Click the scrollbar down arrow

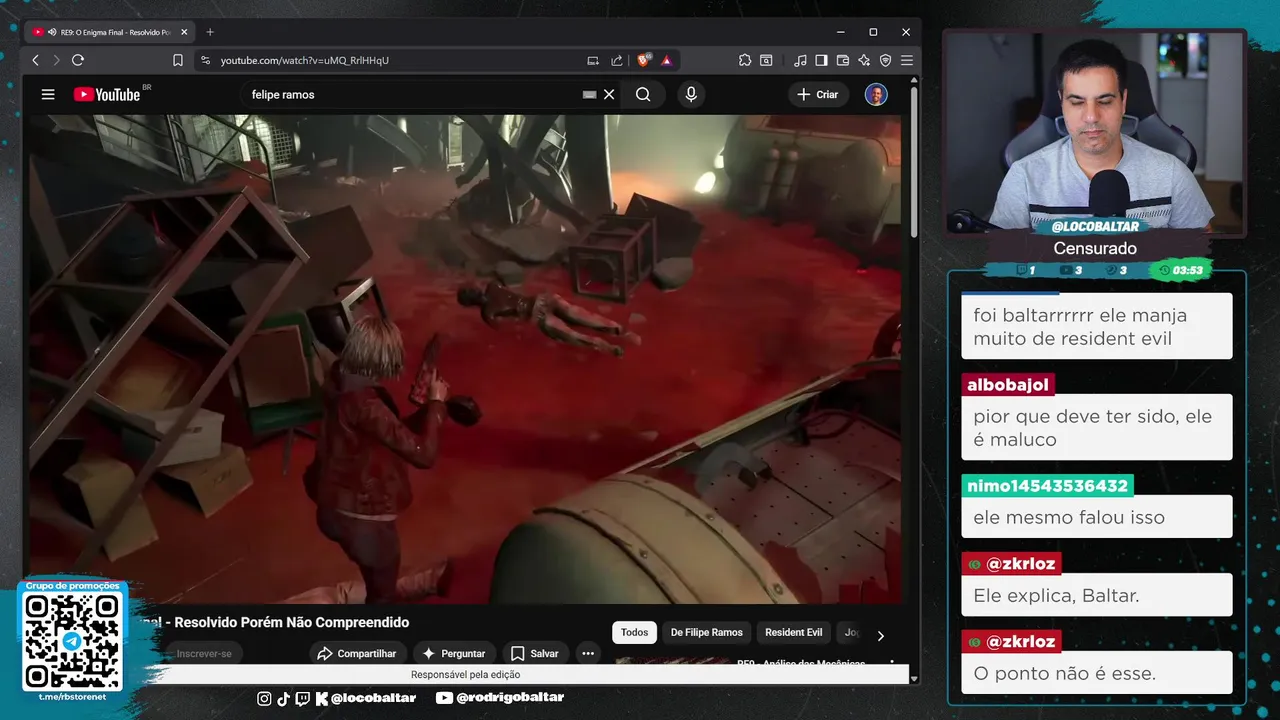(x=914, y=677)
